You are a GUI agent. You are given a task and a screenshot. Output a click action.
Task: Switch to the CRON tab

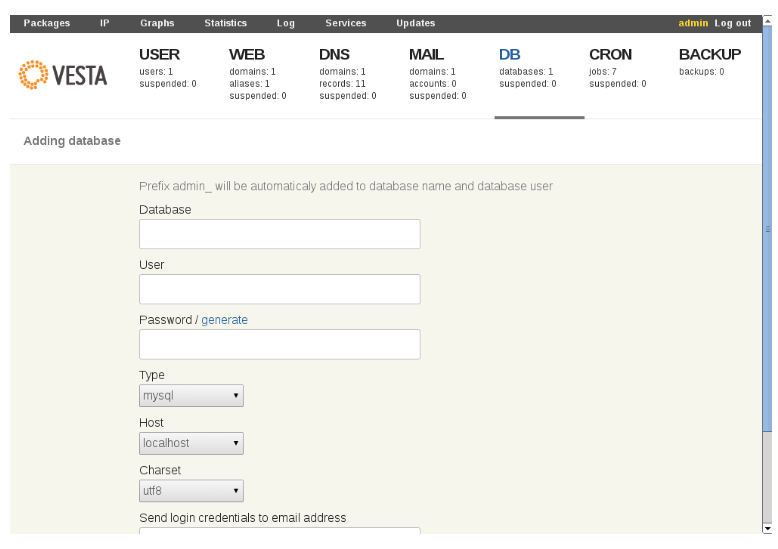coord(610,54)
